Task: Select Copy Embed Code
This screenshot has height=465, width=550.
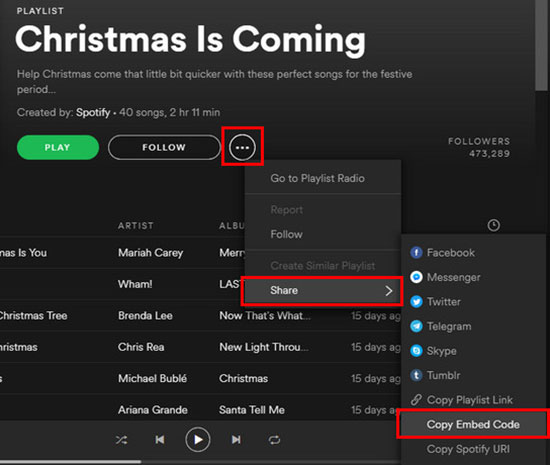Action: click(473, 424)
